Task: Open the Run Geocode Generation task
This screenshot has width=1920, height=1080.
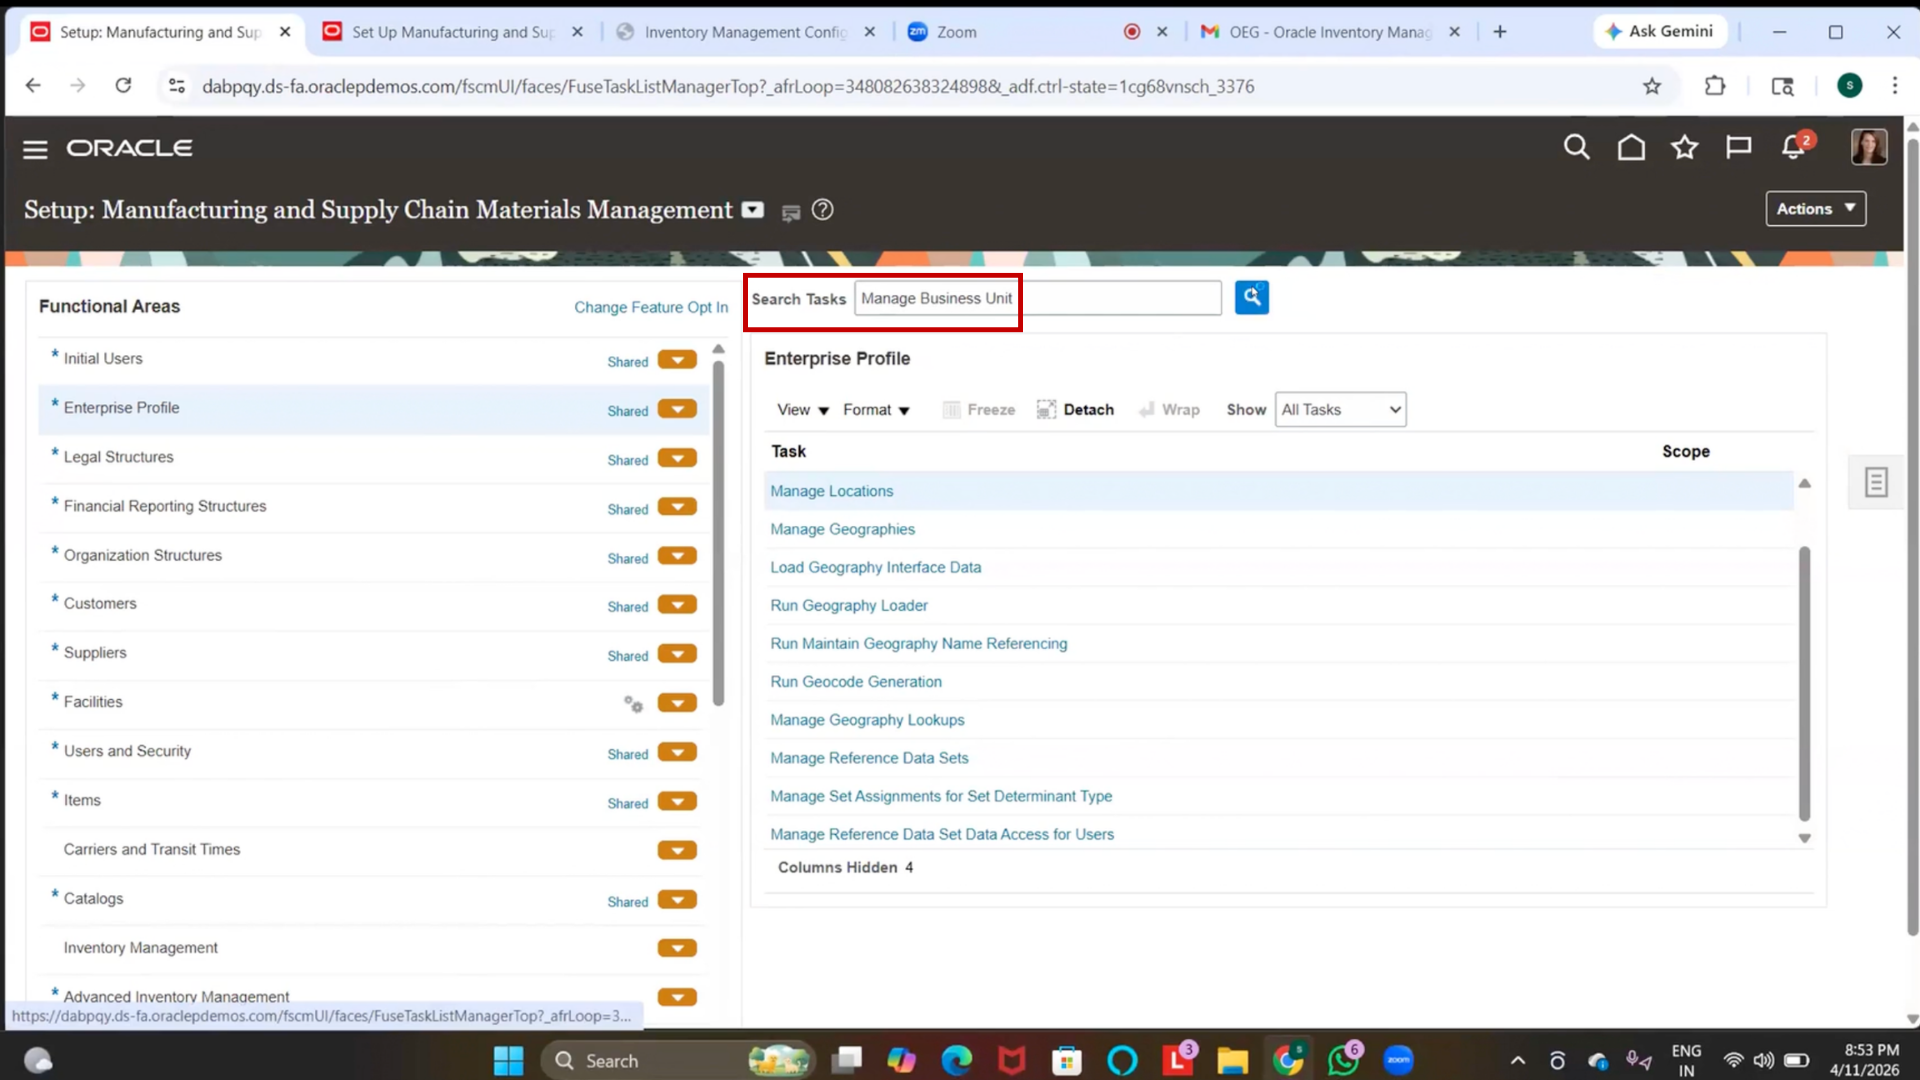Action: click(855, 682)
